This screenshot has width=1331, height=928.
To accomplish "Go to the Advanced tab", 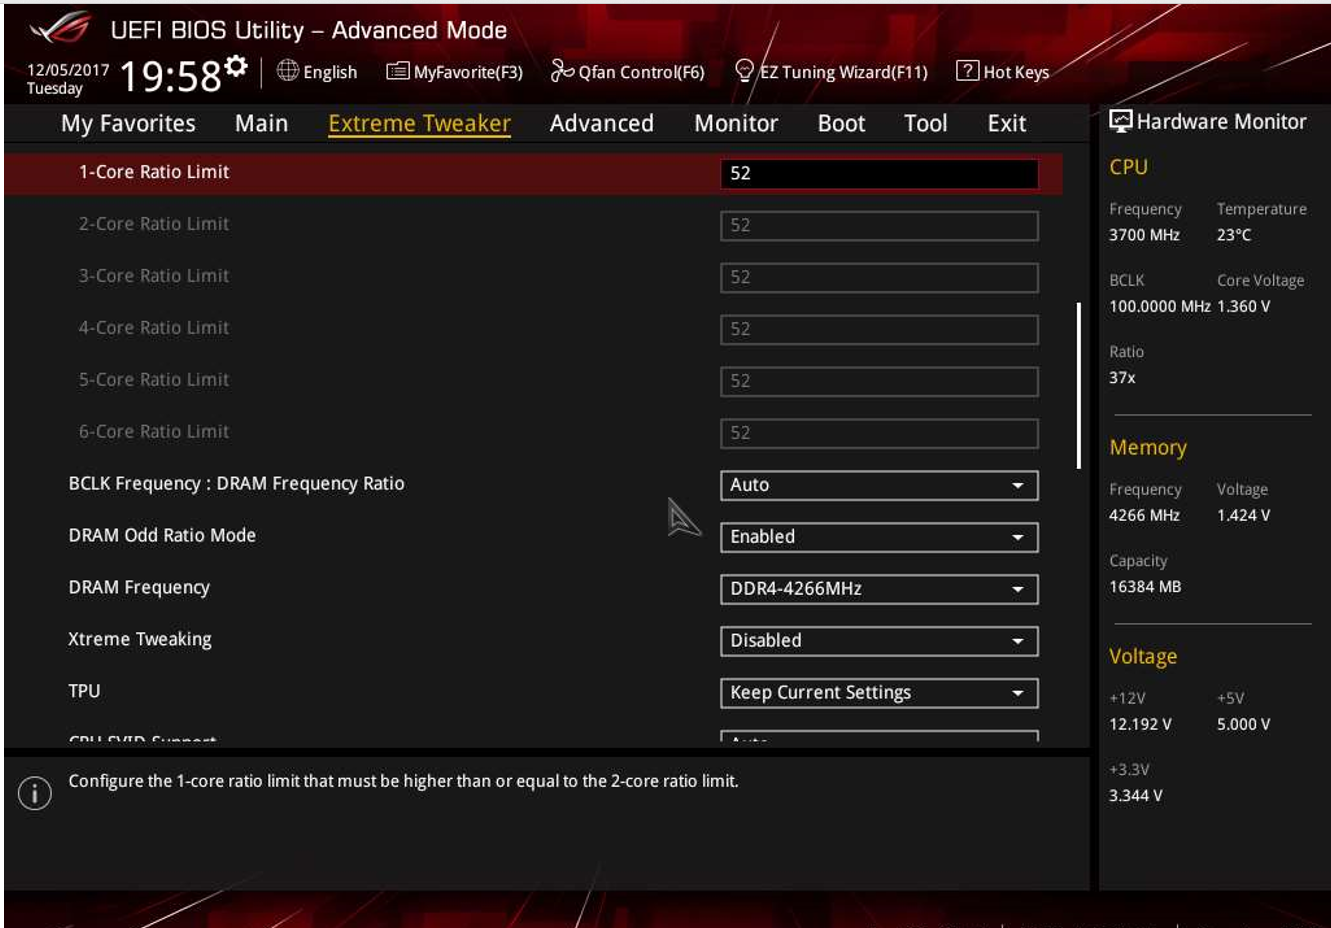I will 601,123.
